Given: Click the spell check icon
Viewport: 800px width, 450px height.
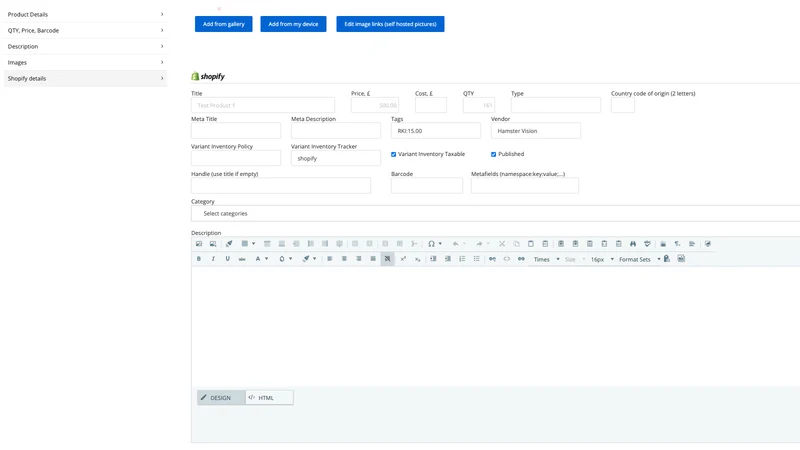Looking at the screenshot, I should (647, 244).
